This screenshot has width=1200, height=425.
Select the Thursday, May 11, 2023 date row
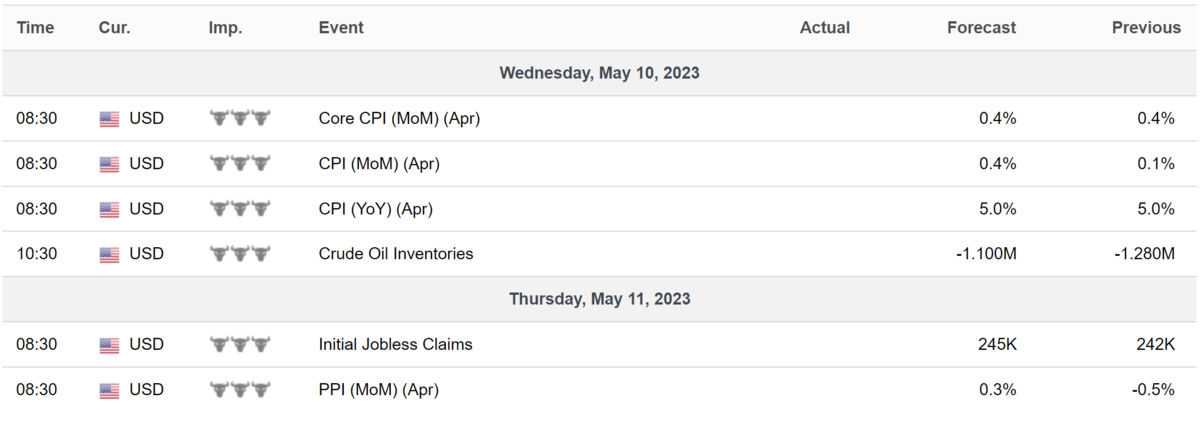pyautogui.click(x=600, y=299)
